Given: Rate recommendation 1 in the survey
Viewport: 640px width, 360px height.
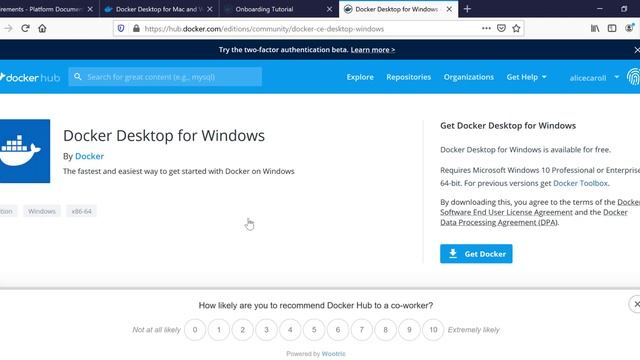Looking at the screenshot, I should tap(219, 330).
